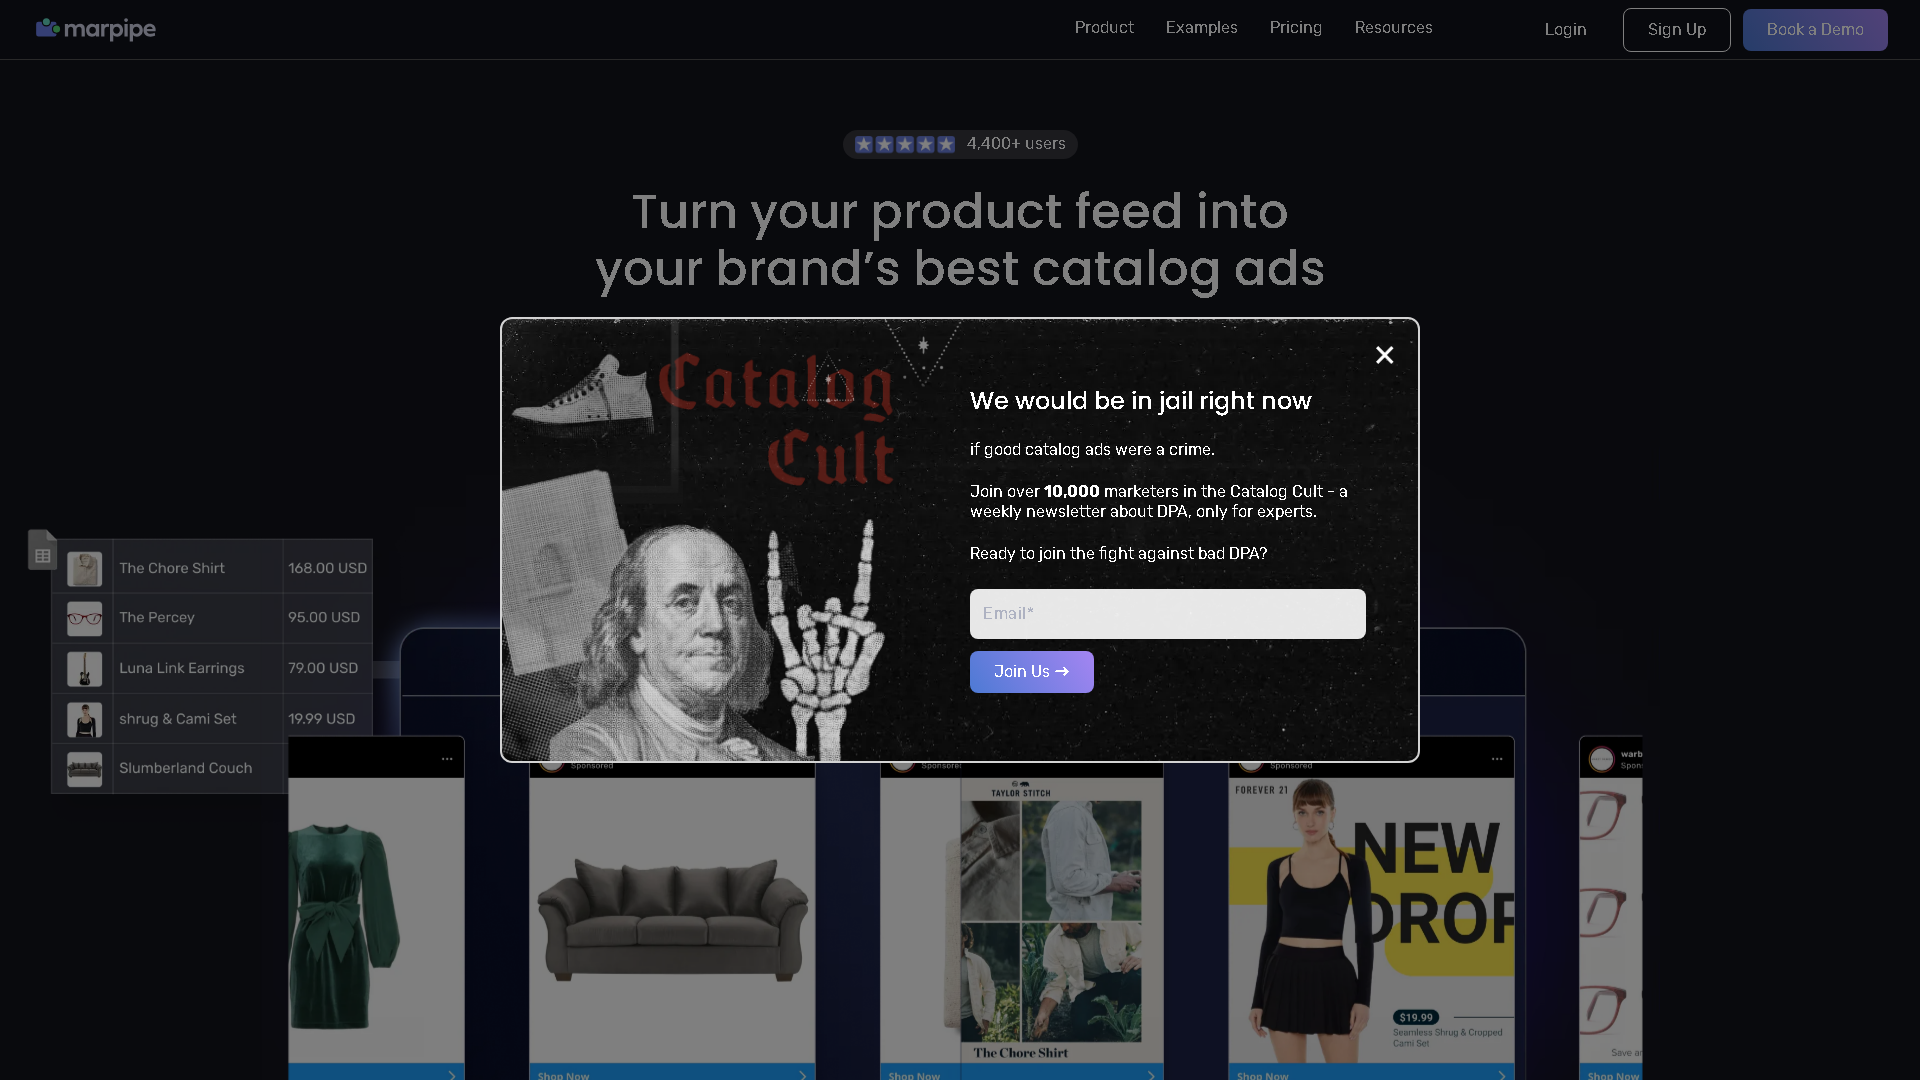Click the shrug & Cami Set thumbnail

(x=84, y=719)
